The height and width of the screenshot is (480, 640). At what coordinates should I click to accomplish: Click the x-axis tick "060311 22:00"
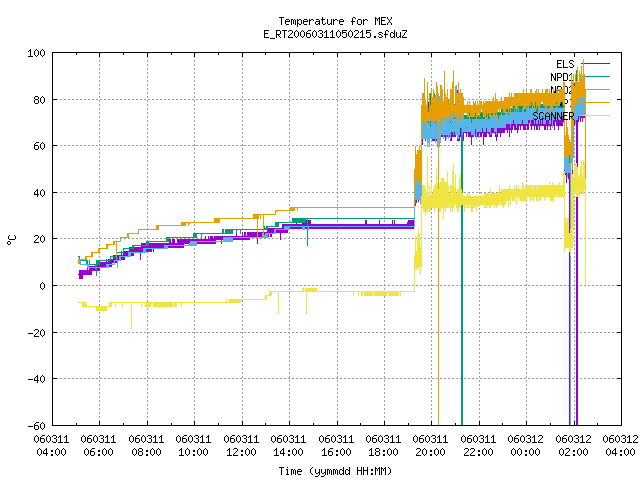[x=478, y=446]
